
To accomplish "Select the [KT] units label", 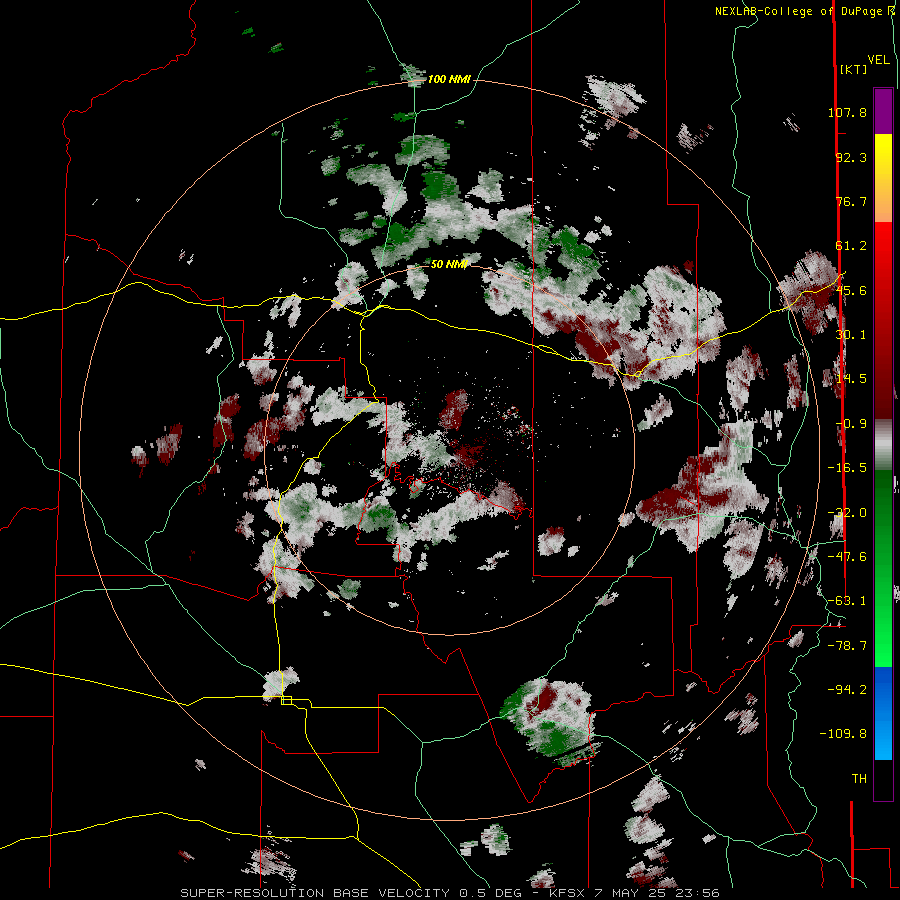I will (854, 69).
